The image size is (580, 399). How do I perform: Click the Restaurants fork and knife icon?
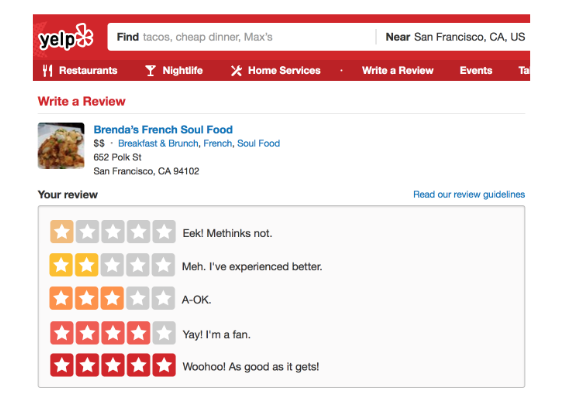tap(47, 70)
